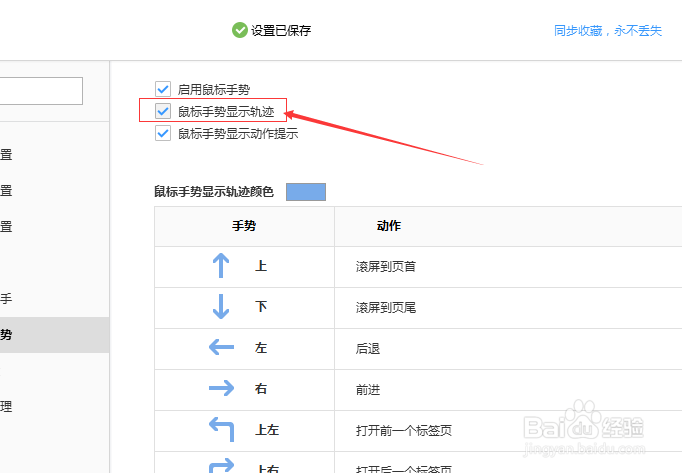Click the 鼠标手势显示轨迹颜色 label
Viewport: 682px width, 473px height.
click(214, 192)
